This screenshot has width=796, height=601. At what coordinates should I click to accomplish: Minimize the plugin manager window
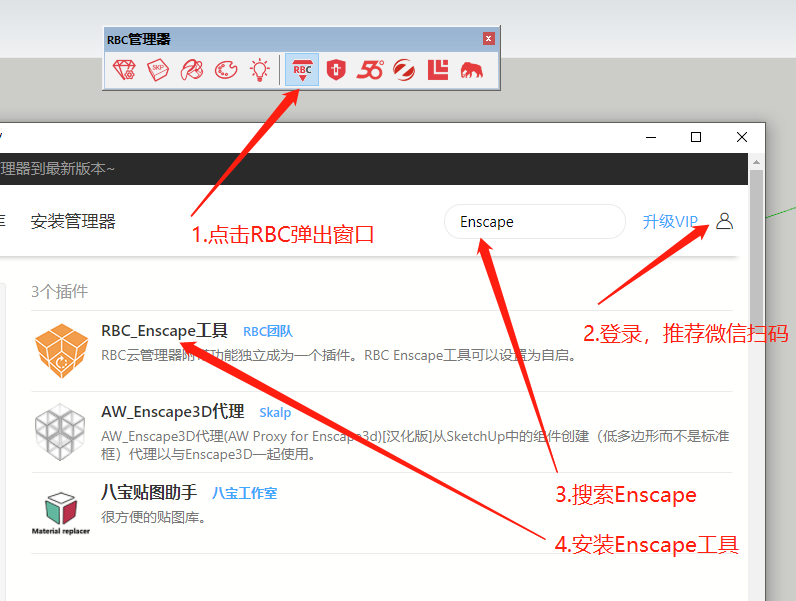(651, 137)
